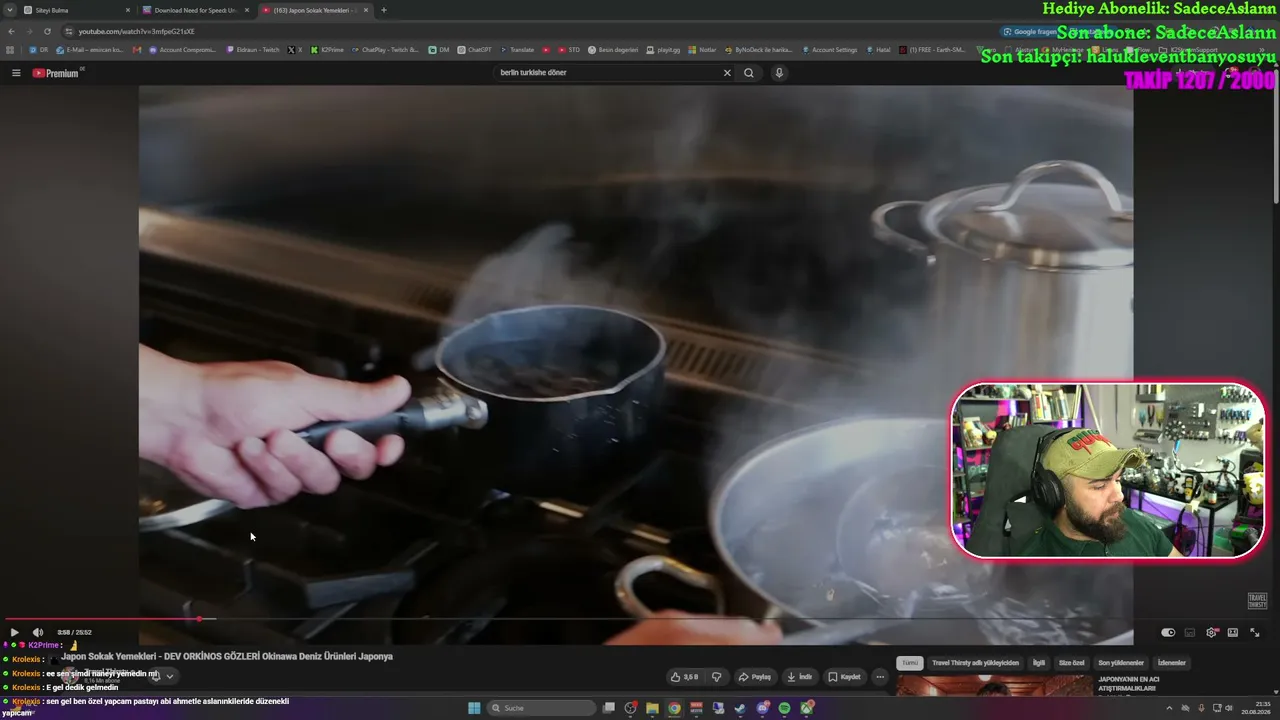Start voice search with microphone icon
Image resolution: width=1280 pixels, height=720 pixels.
point(779,73)
